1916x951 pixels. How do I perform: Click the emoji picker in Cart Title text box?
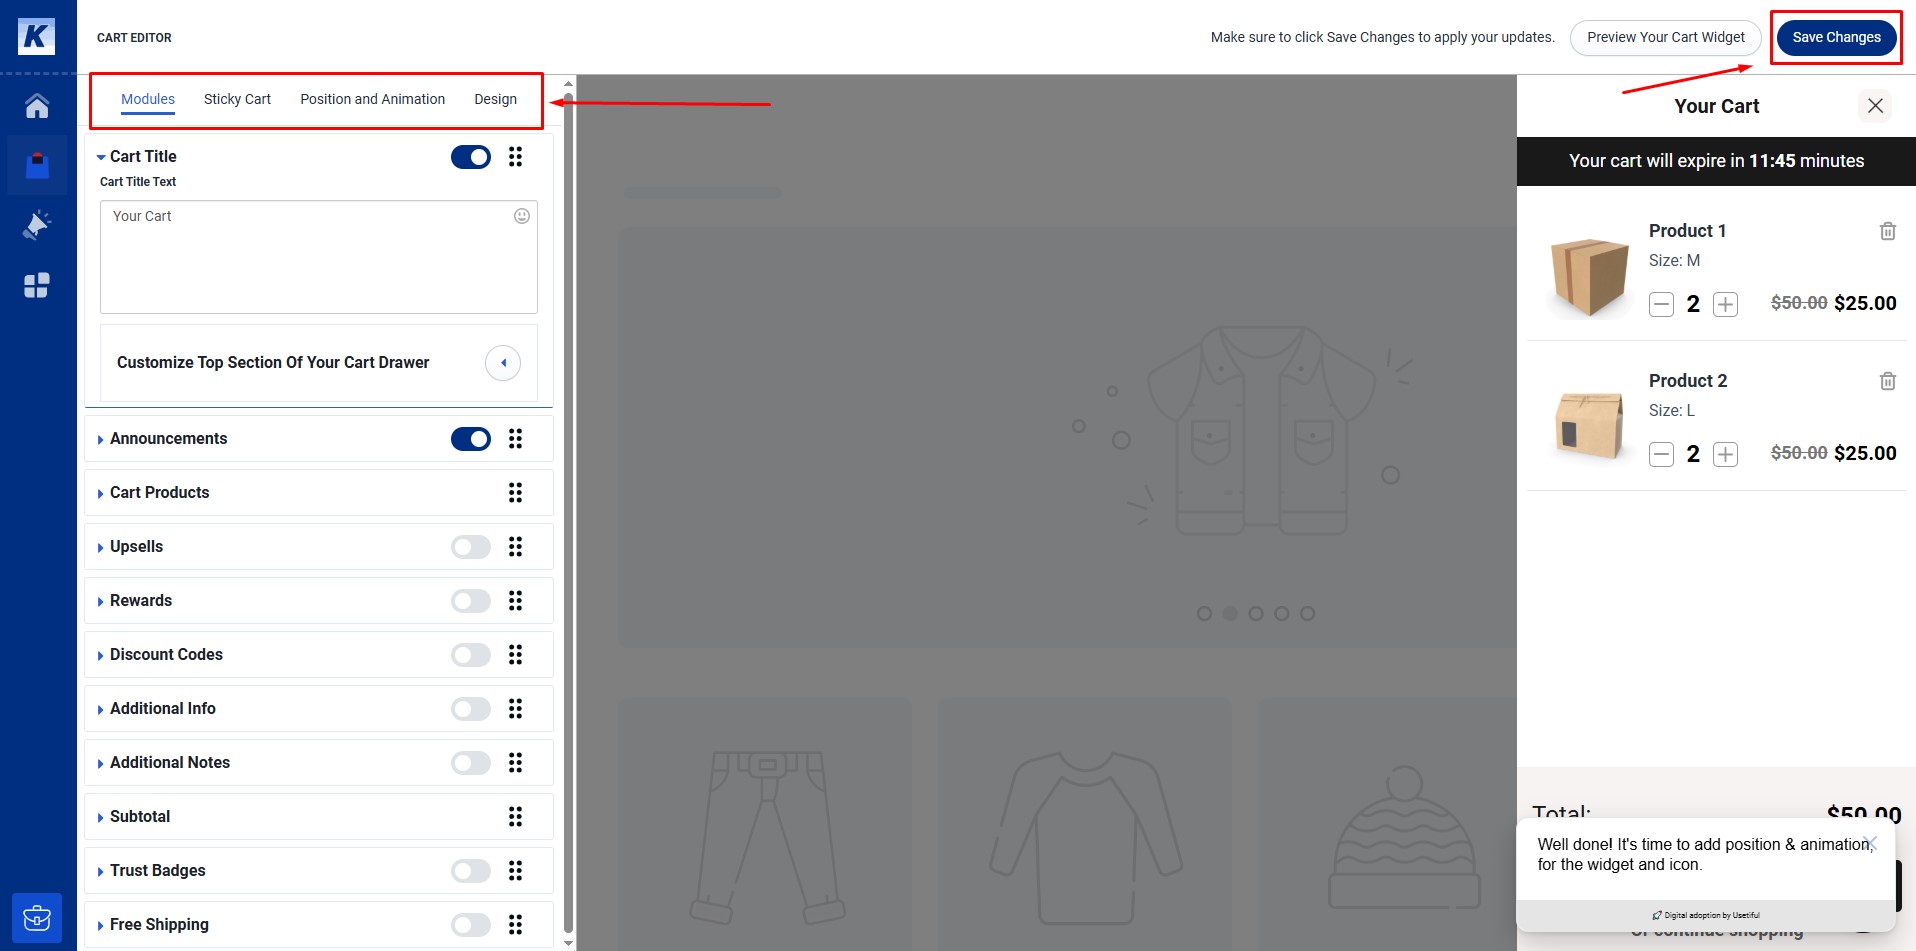point(521,216)
